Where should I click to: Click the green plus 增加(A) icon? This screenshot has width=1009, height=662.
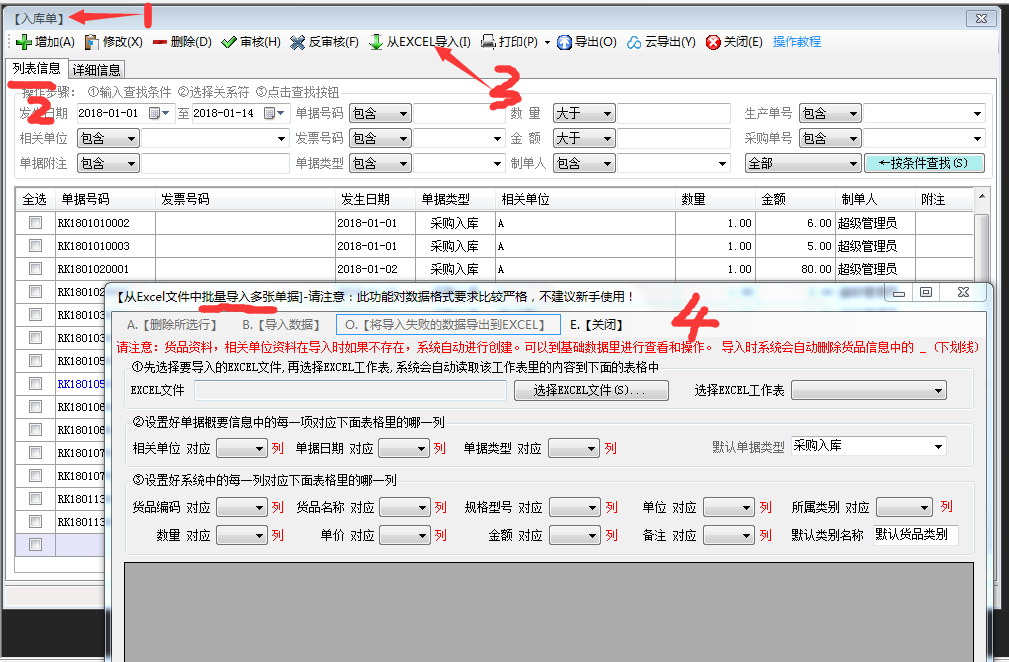(24, 42)
